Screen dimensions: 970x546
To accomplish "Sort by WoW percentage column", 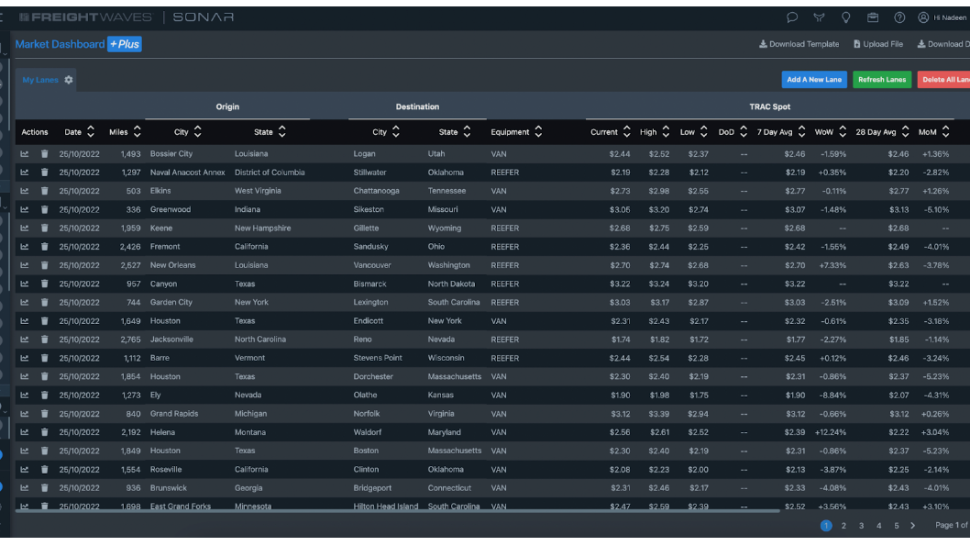I will click(x=830, y=132).
